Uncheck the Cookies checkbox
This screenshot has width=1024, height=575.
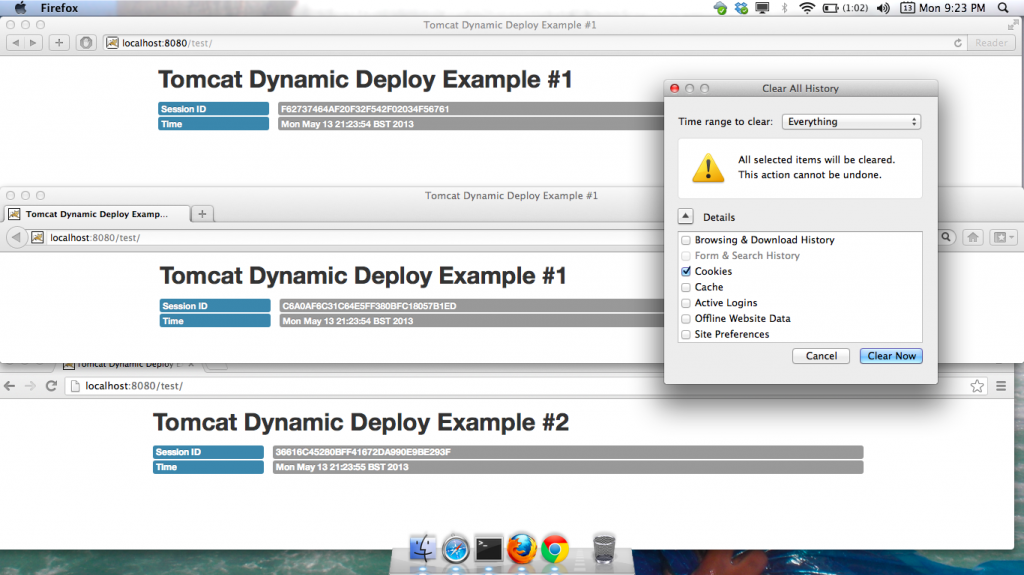(x=686, y=271)
